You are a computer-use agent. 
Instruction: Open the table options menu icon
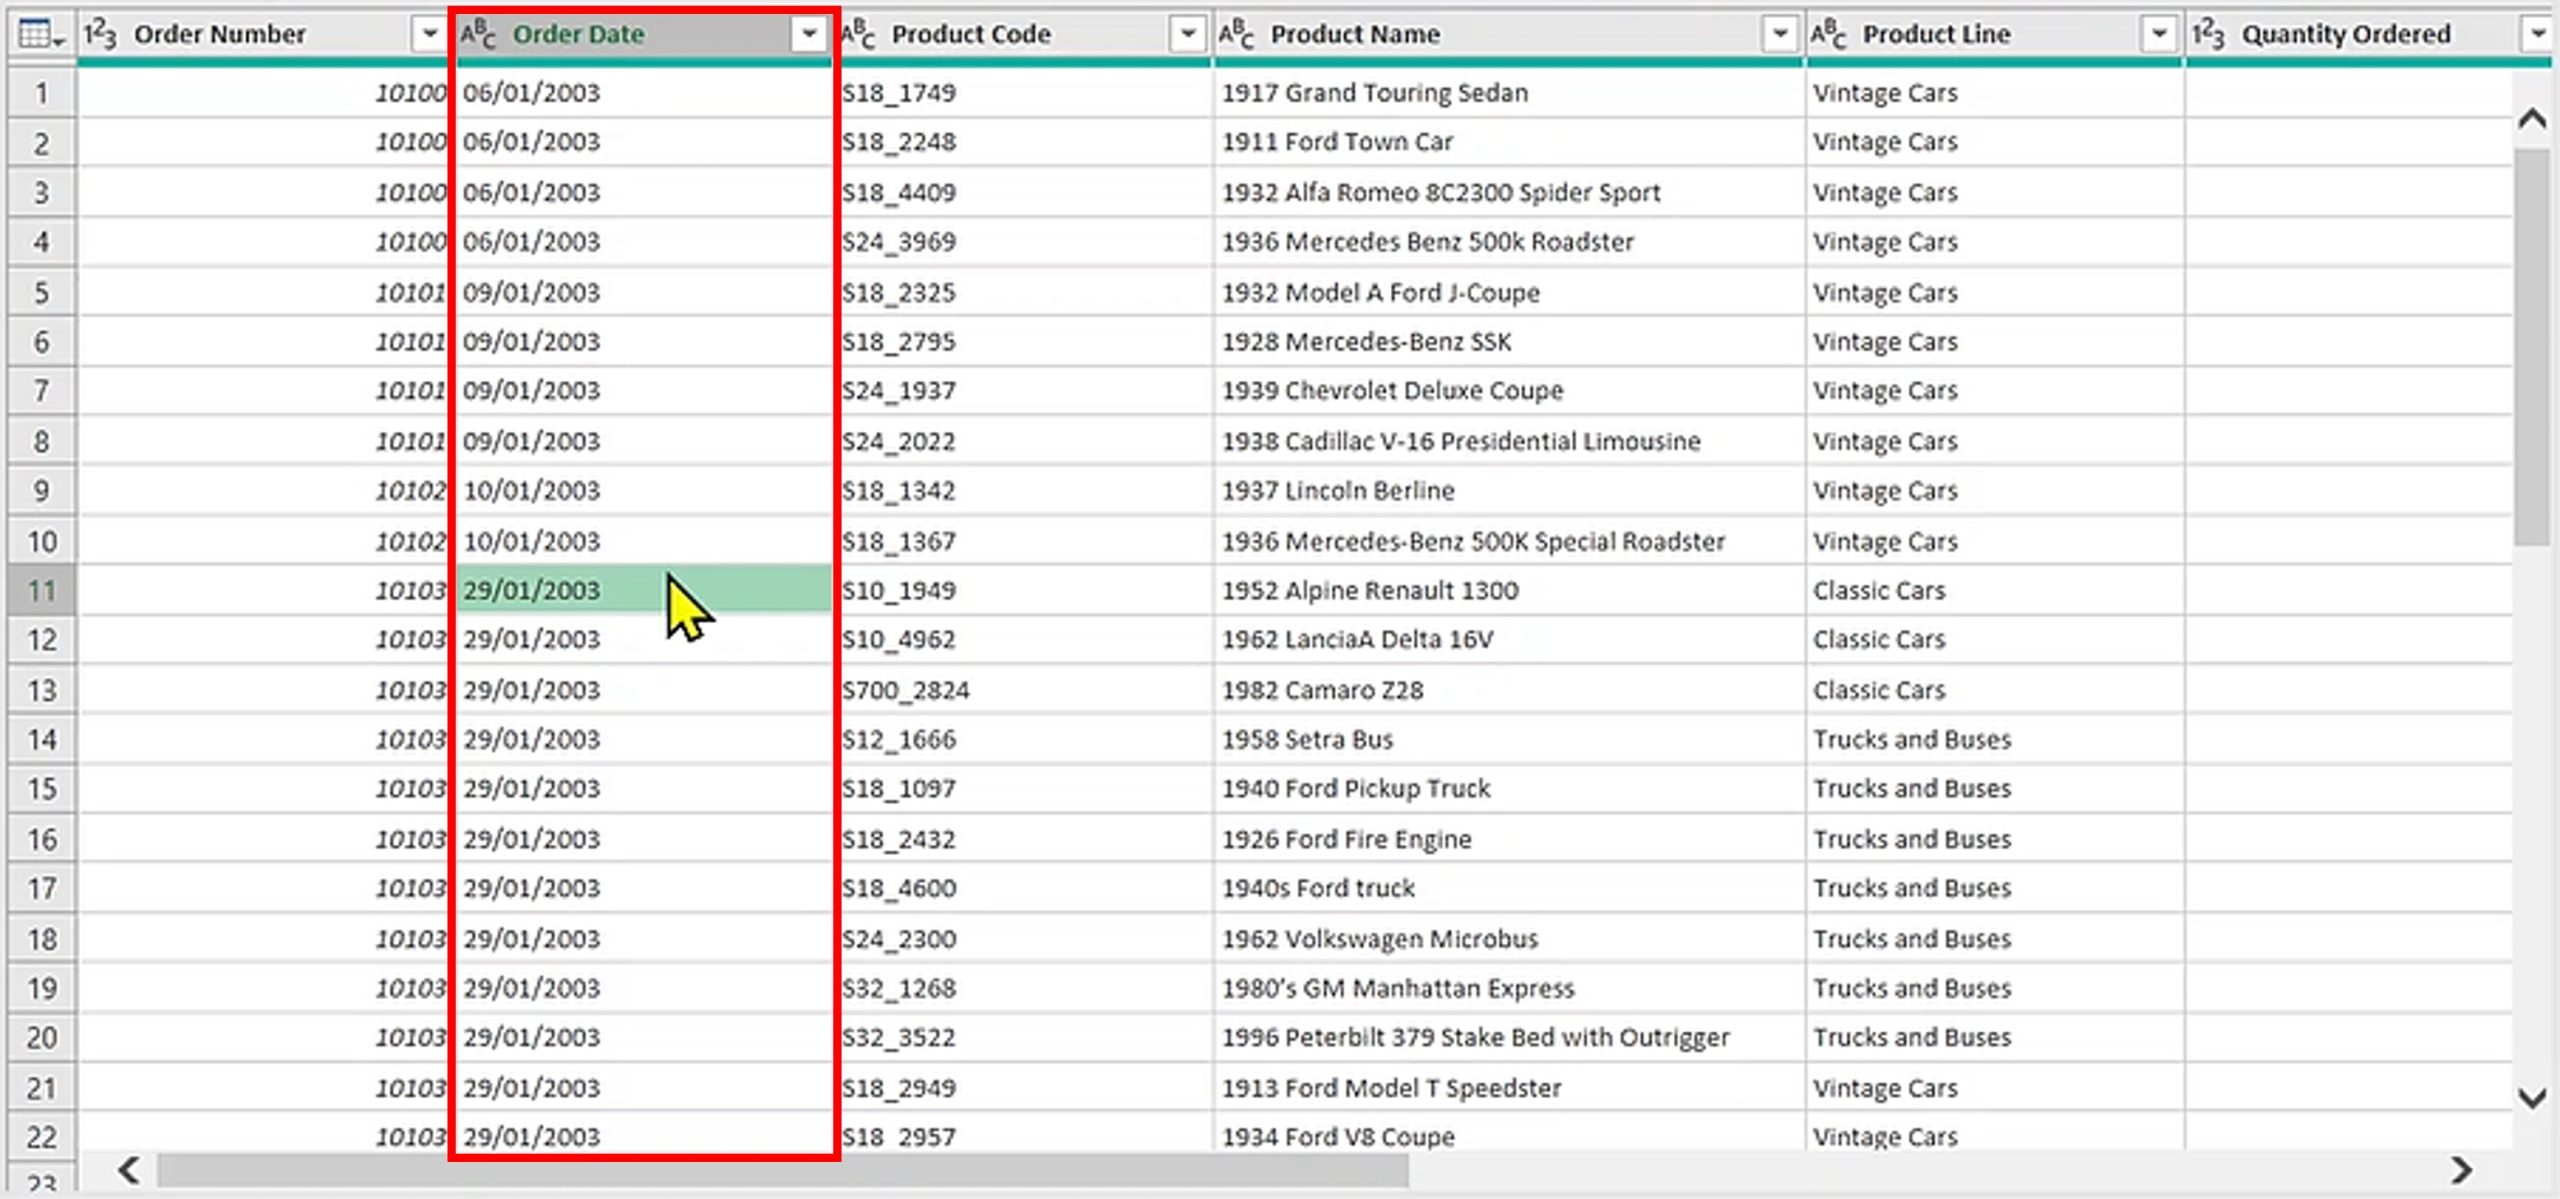[x=40, y=36]
